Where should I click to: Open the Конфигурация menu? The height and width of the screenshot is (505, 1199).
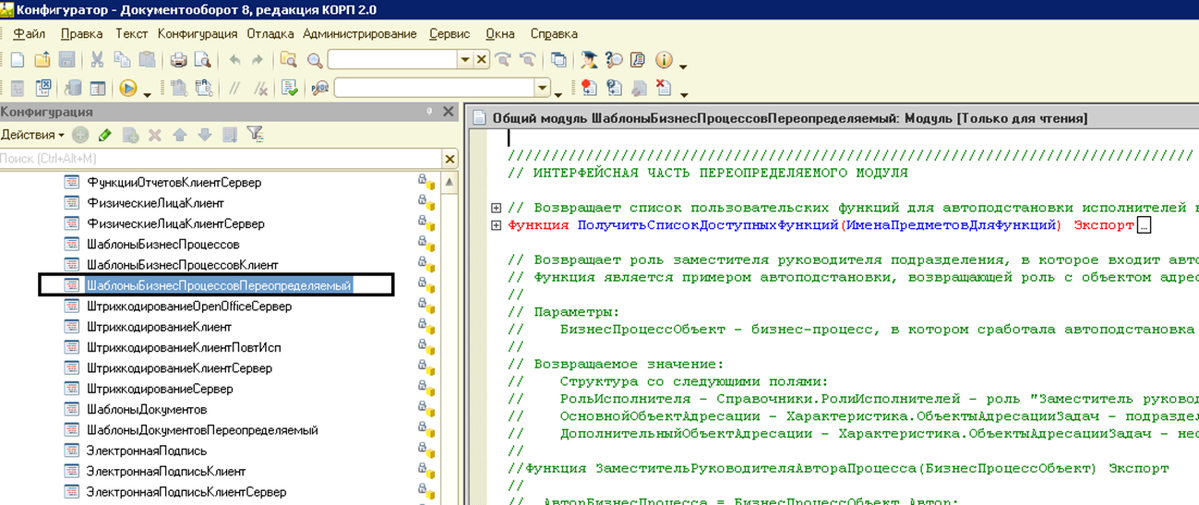pos(197,34)
